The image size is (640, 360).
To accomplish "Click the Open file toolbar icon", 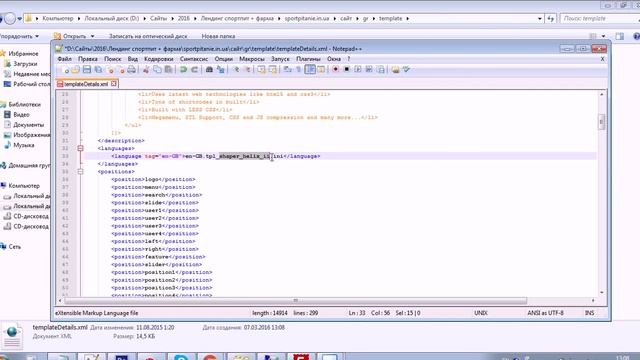I will [x=76, y=70].
